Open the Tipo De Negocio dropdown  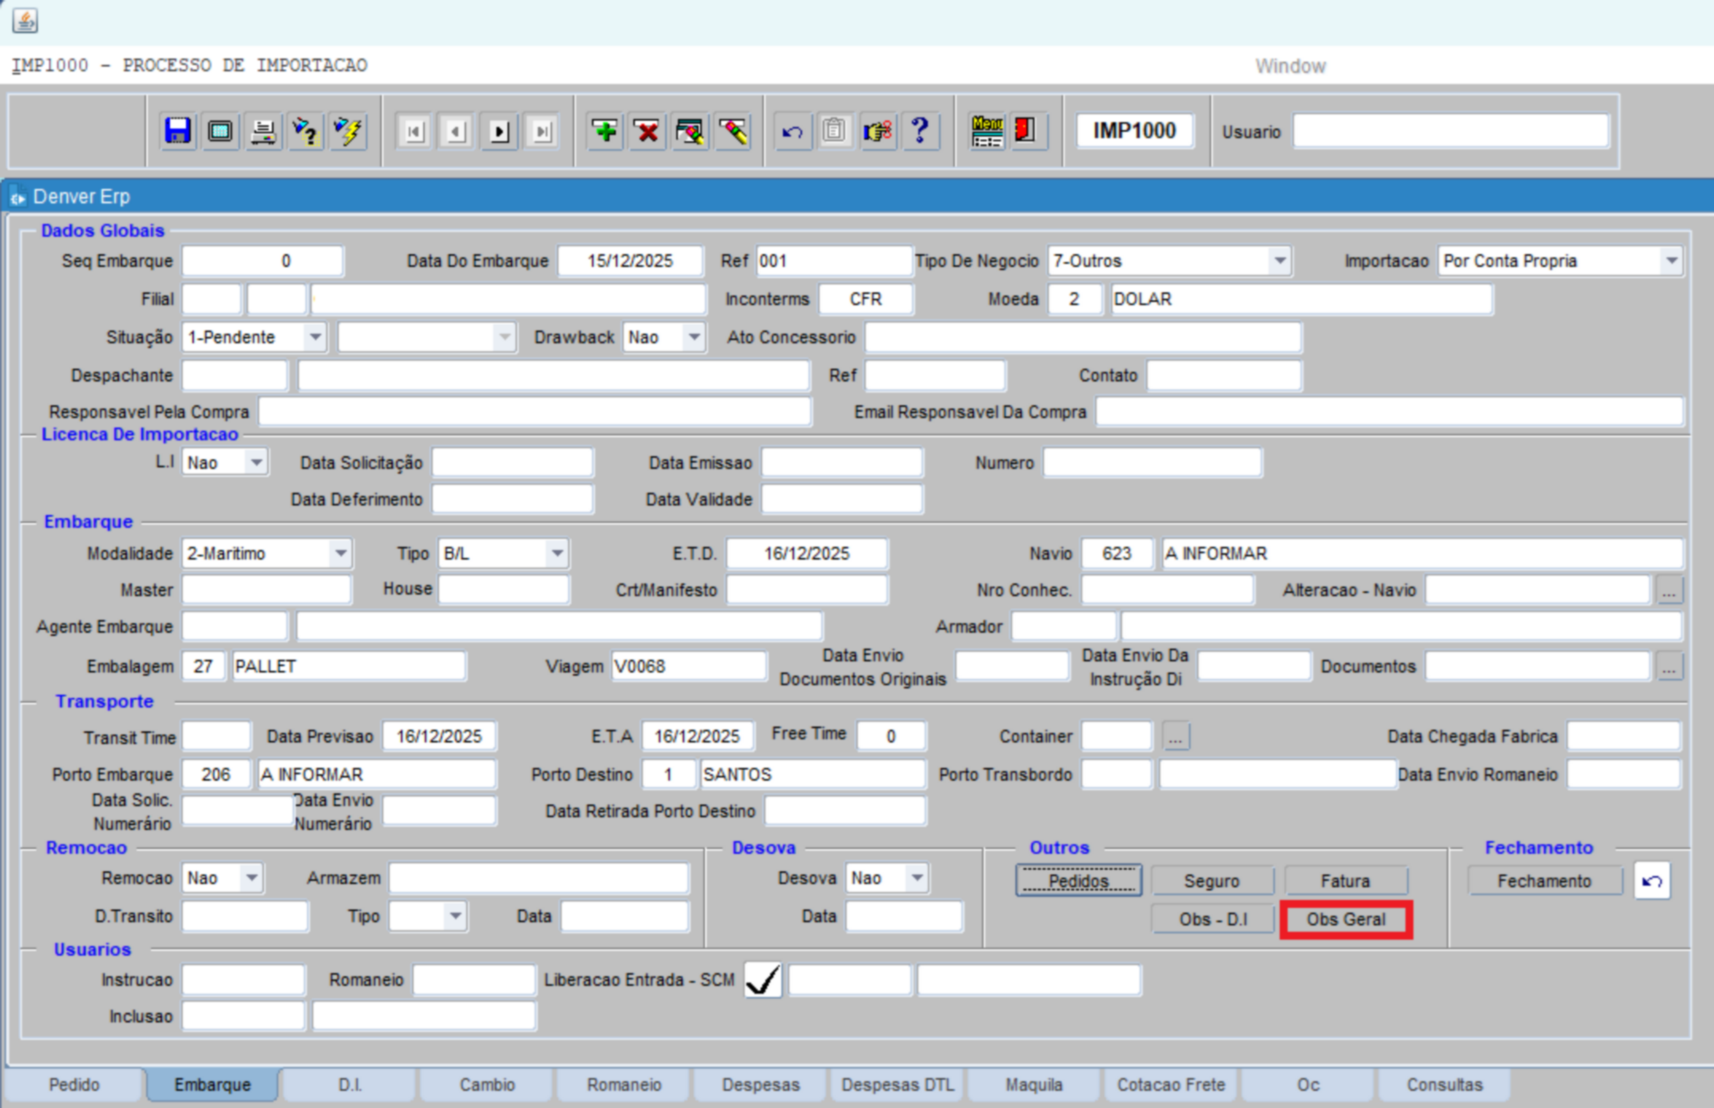[x=1279, y=261]
